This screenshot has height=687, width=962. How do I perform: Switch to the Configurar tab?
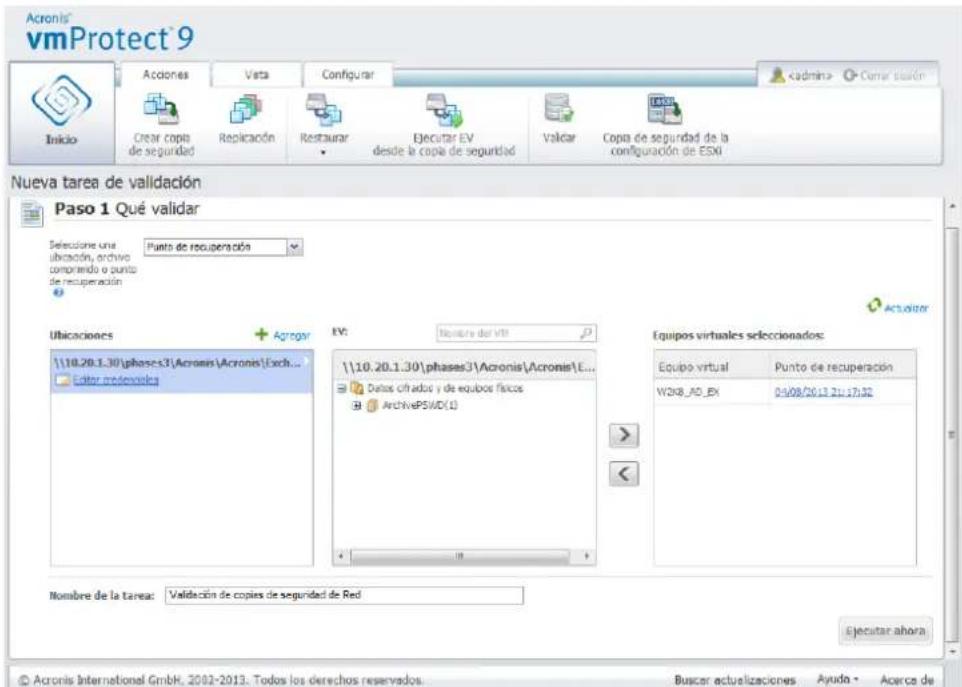(x=348, y=75)
